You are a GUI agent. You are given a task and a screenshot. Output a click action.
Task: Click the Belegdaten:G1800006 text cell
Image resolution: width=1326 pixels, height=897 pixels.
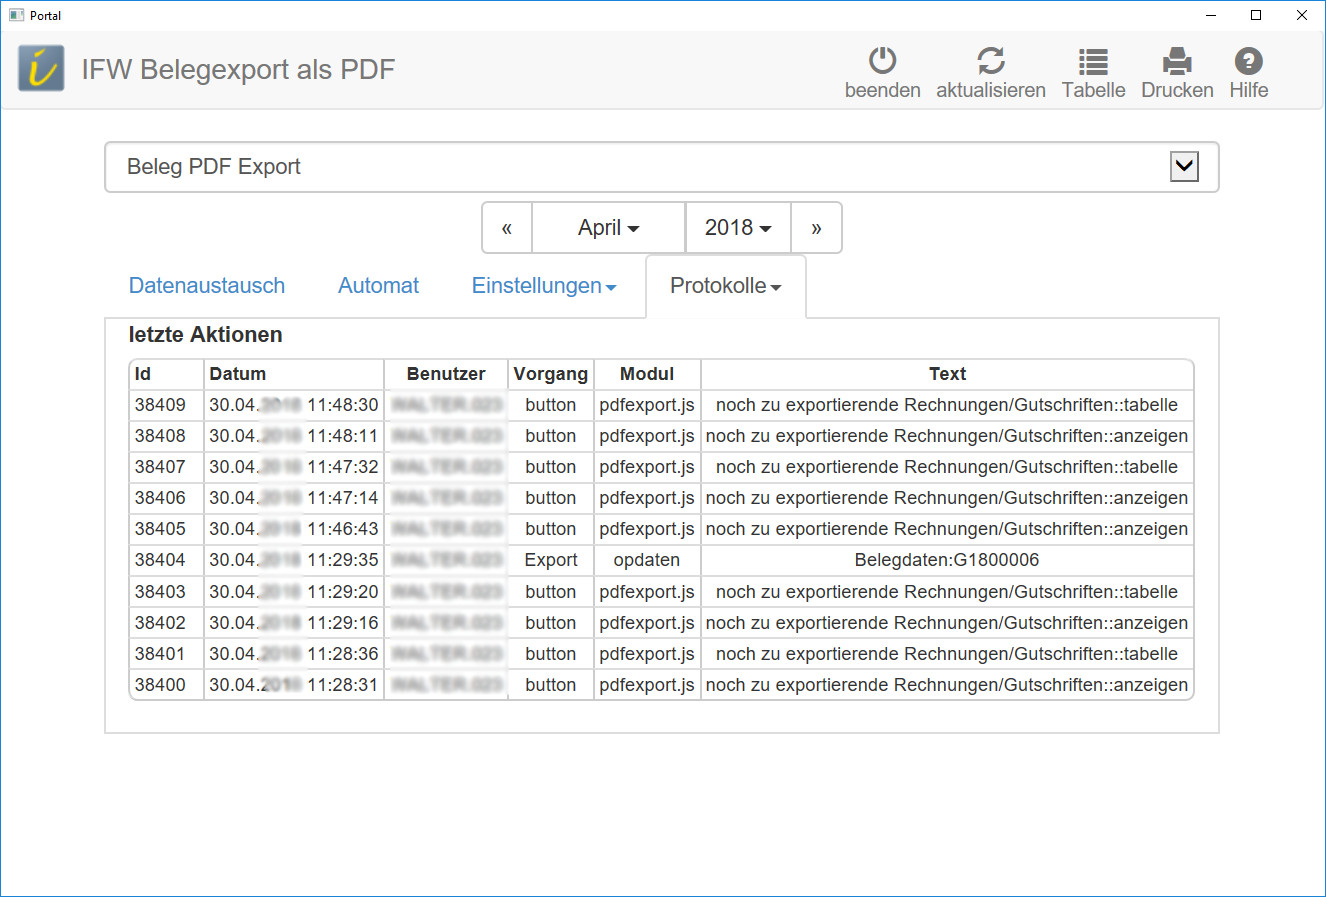[946, 560]
